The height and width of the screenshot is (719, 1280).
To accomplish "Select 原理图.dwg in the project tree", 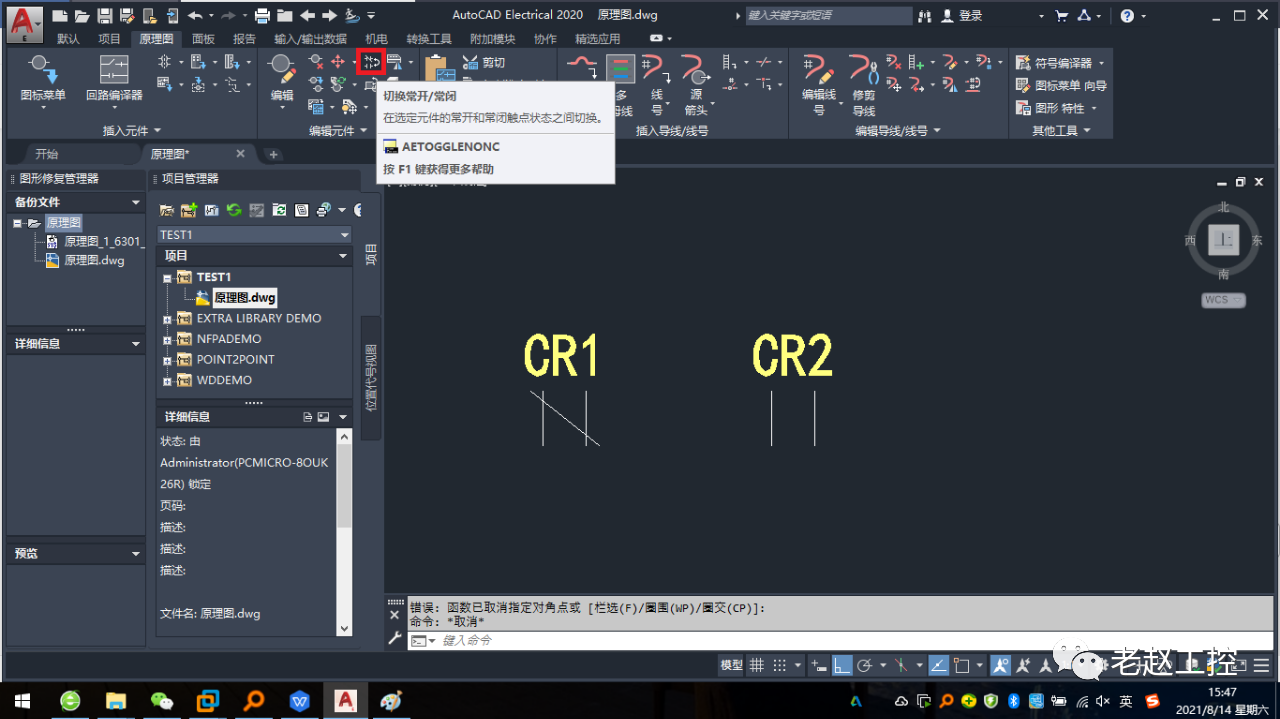I will [245, 298].
